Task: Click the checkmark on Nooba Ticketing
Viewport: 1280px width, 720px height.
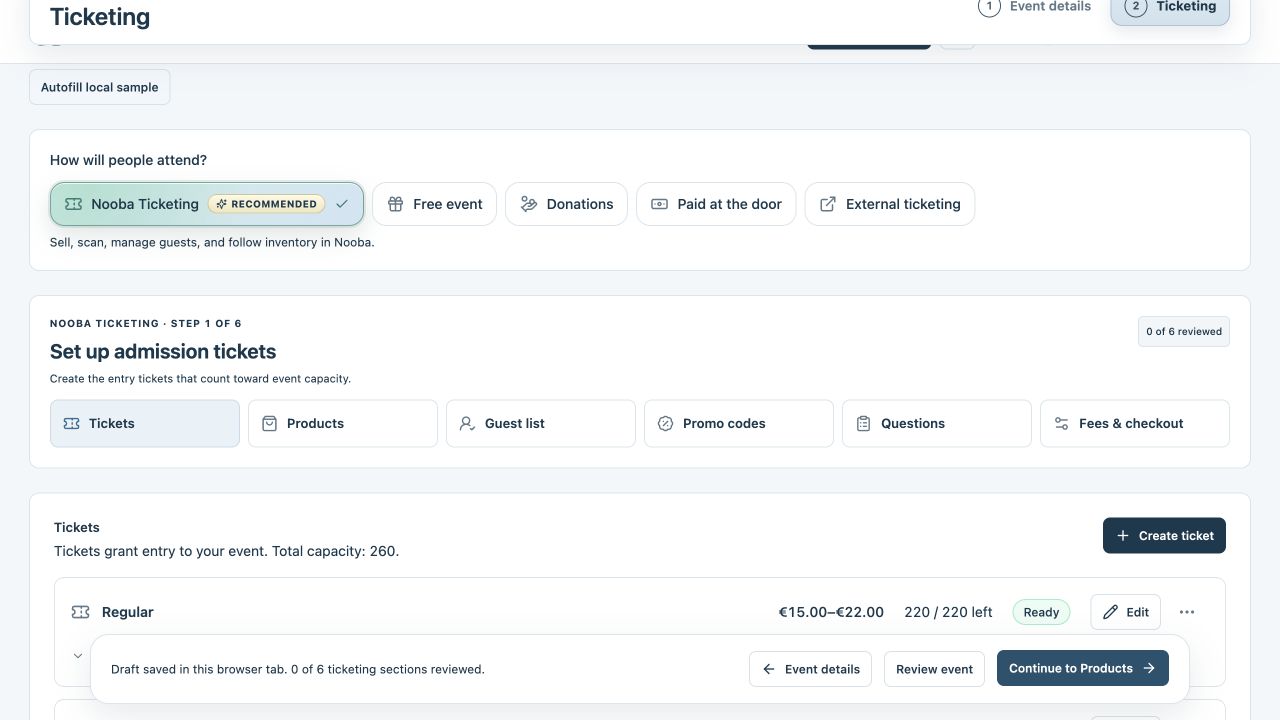Action: point(342,204)
